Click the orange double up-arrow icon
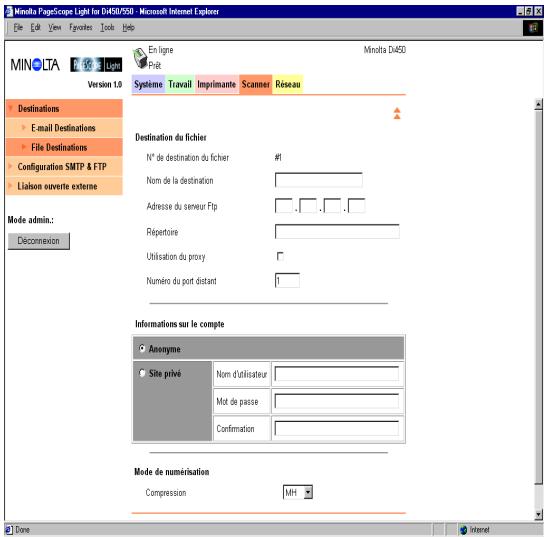This screenshot has height=537, width=545. pyautogui.click(x=397, y=113)
